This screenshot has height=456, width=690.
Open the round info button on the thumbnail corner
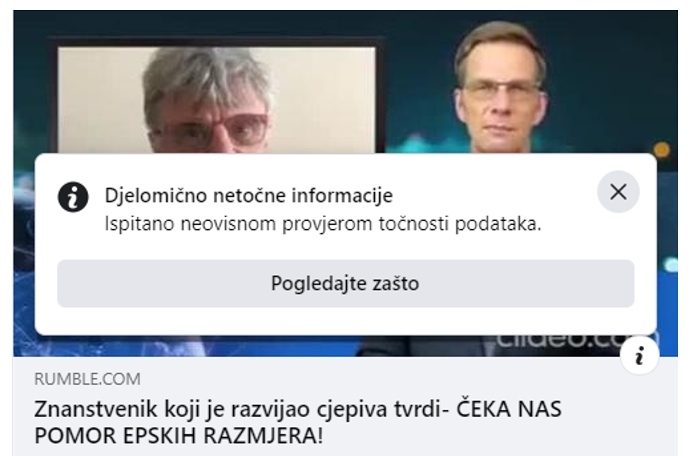tap(639, 355)
